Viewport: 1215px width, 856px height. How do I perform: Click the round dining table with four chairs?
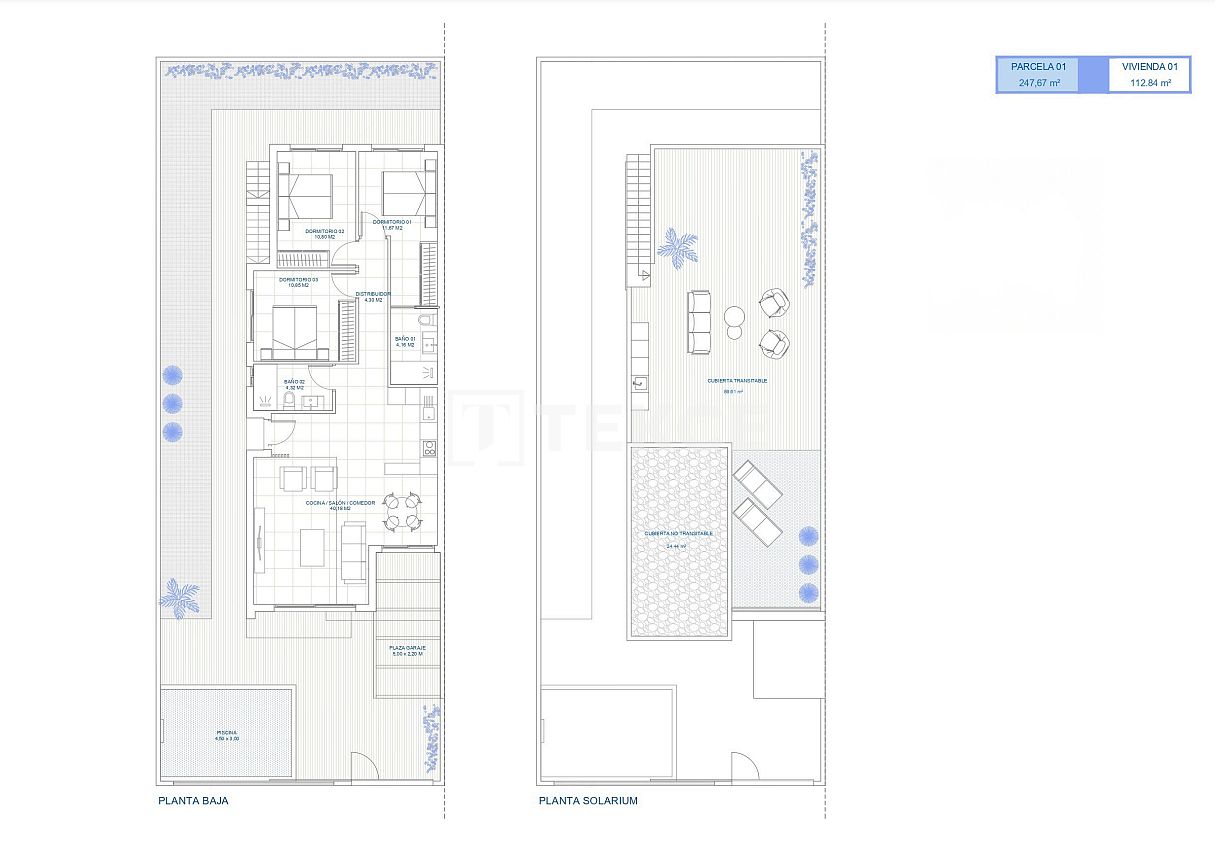[x=405, y=512]
